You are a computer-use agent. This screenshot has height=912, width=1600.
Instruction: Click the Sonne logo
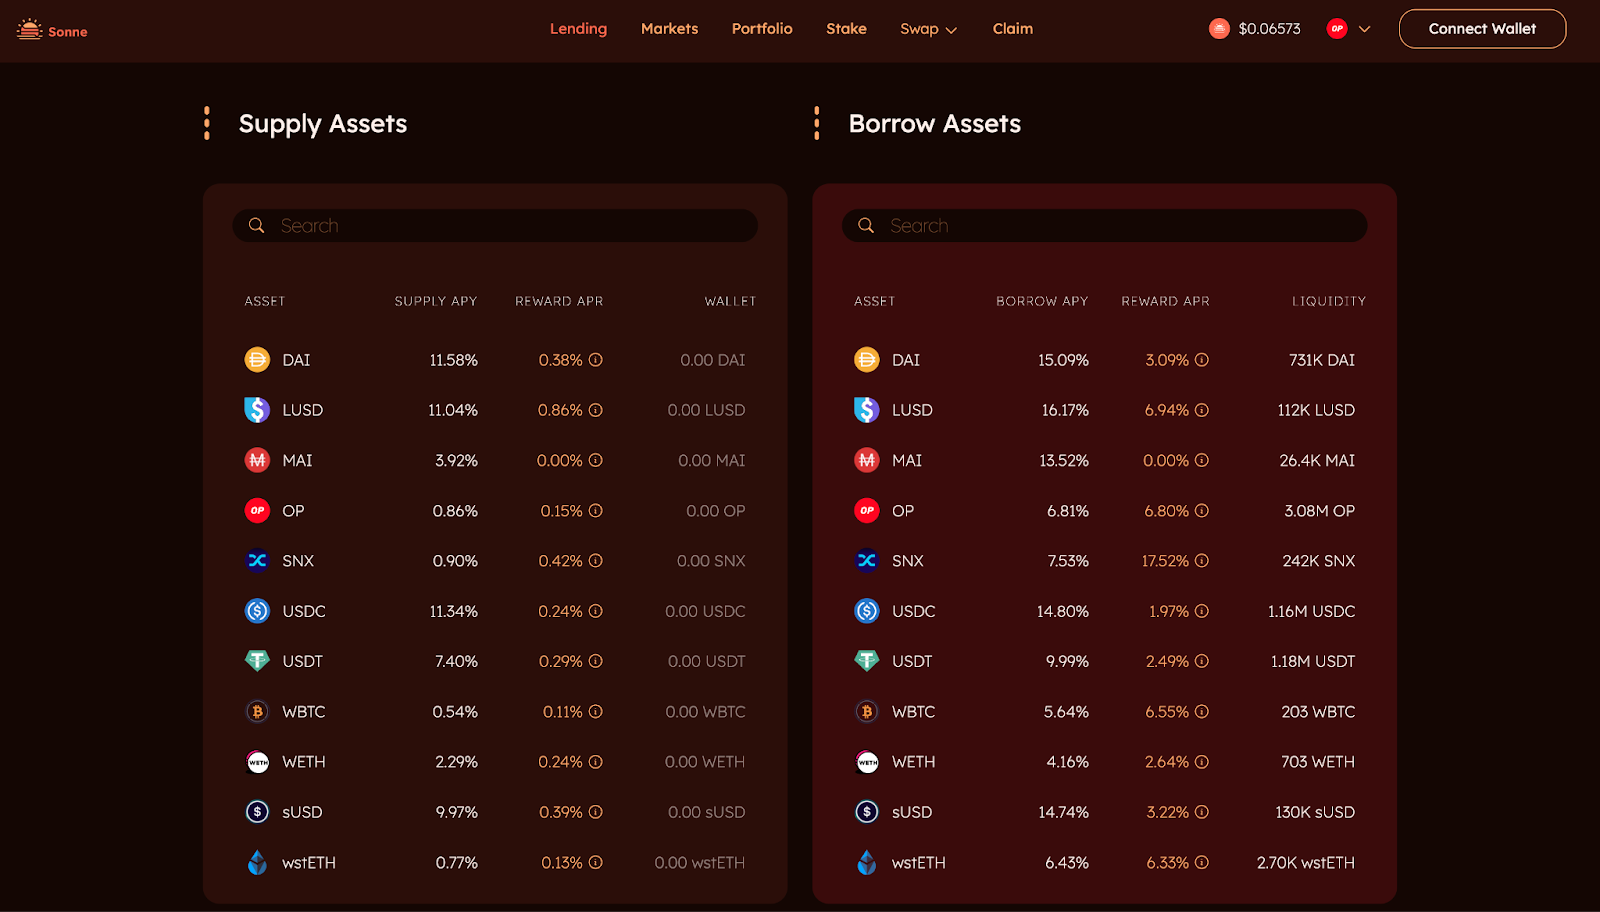click(x=52, y=30)
